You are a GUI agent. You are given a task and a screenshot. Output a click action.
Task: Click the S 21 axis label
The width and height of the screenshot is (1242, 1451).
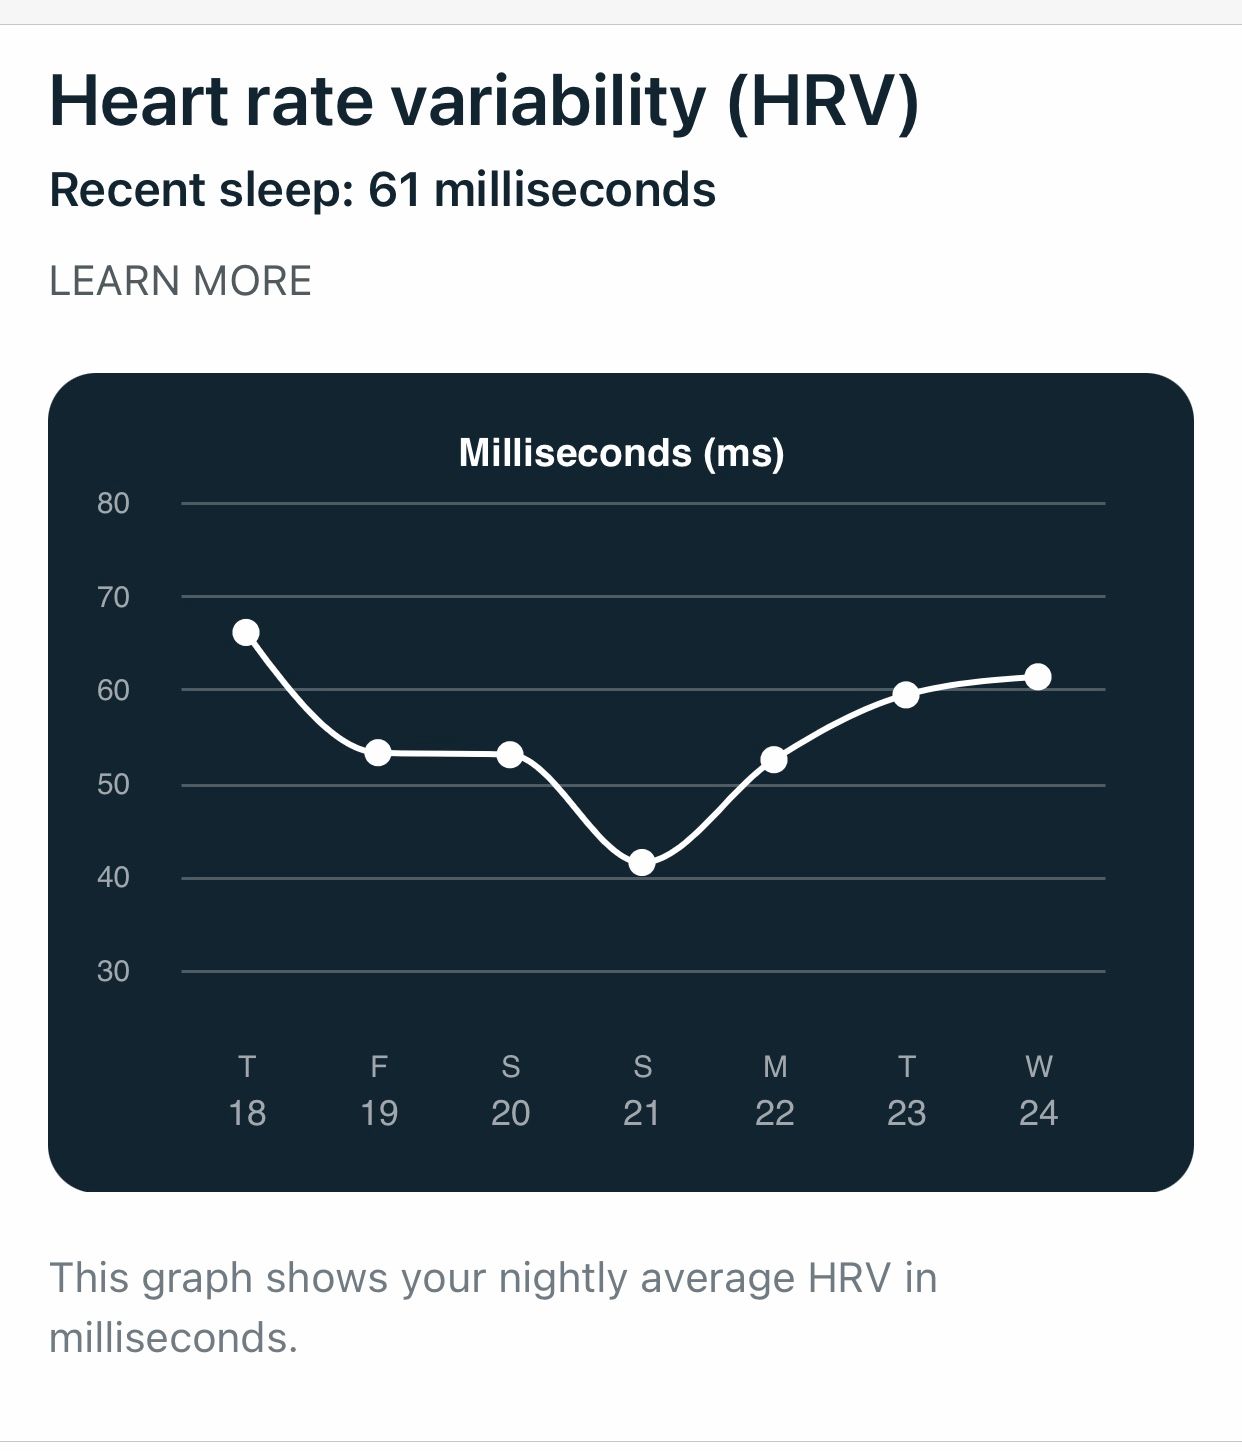click(642, 1090)
